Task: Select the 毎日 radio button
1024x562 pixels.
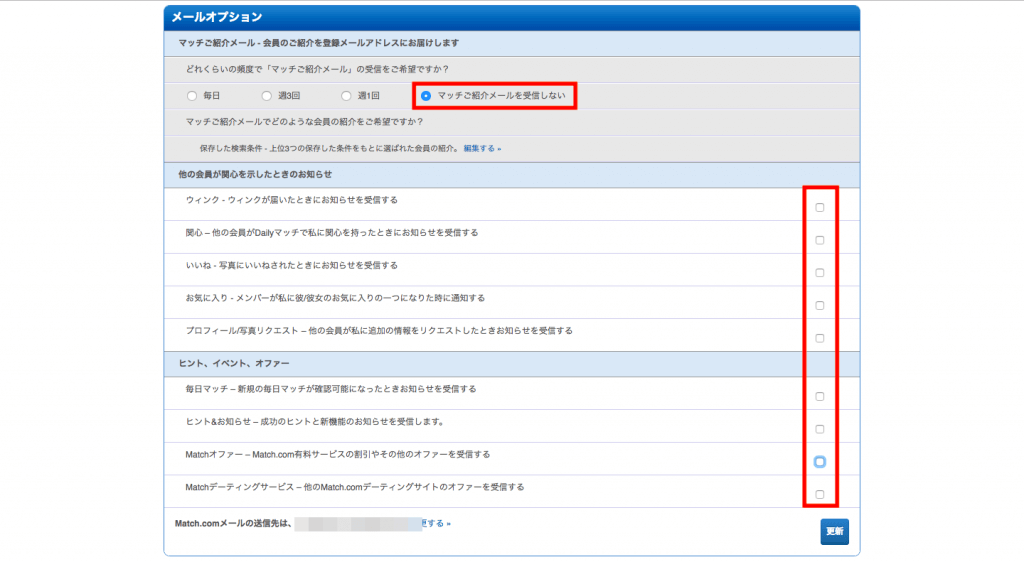Action: click(192, 96)
